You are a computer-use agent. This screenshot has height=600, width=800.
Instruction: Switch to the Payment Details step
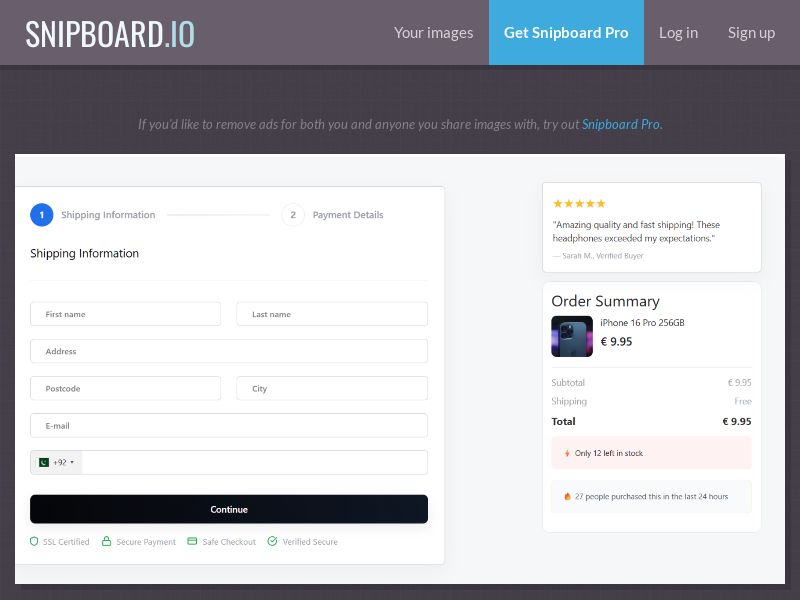[x=348, y=214]
